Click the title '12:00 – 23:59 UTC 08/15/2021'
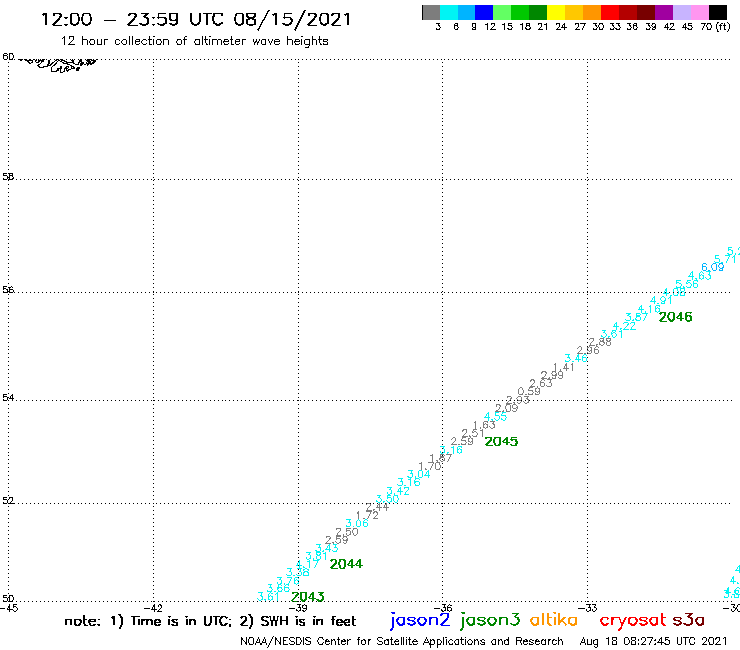 tap(196, 19)
